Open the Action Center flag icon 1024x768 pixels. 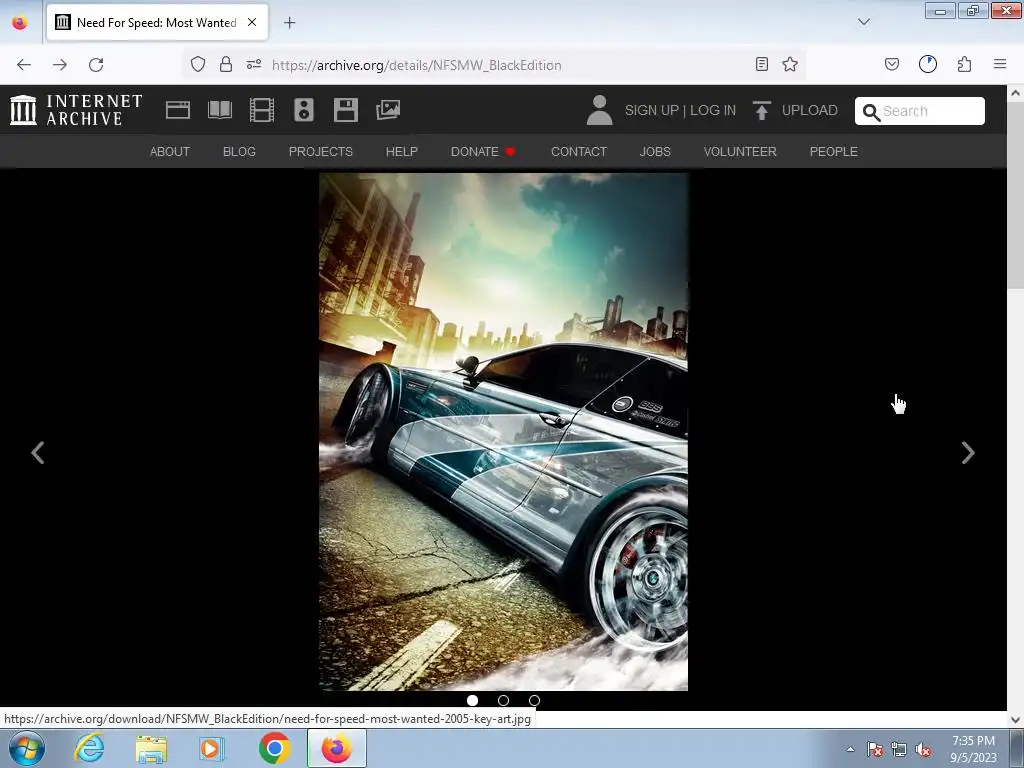coord(875,749)
